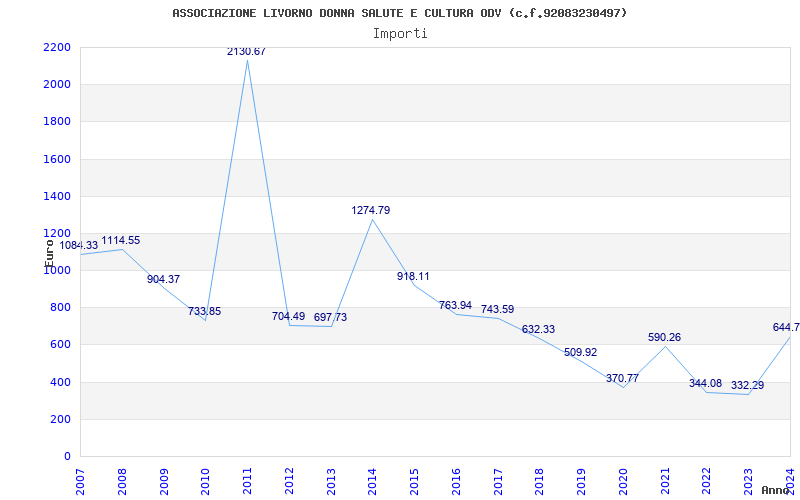Select the 704.49 value label
The height and width of the screenshot is (500, 800).
pos(288,316)
